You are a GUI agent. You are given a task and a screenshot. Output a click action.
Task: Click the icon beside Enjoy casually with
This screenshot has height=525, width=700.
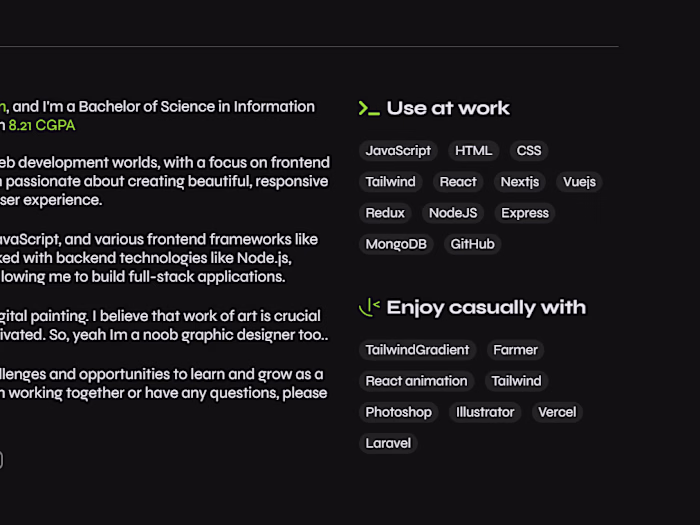click(x=369, y=307)
